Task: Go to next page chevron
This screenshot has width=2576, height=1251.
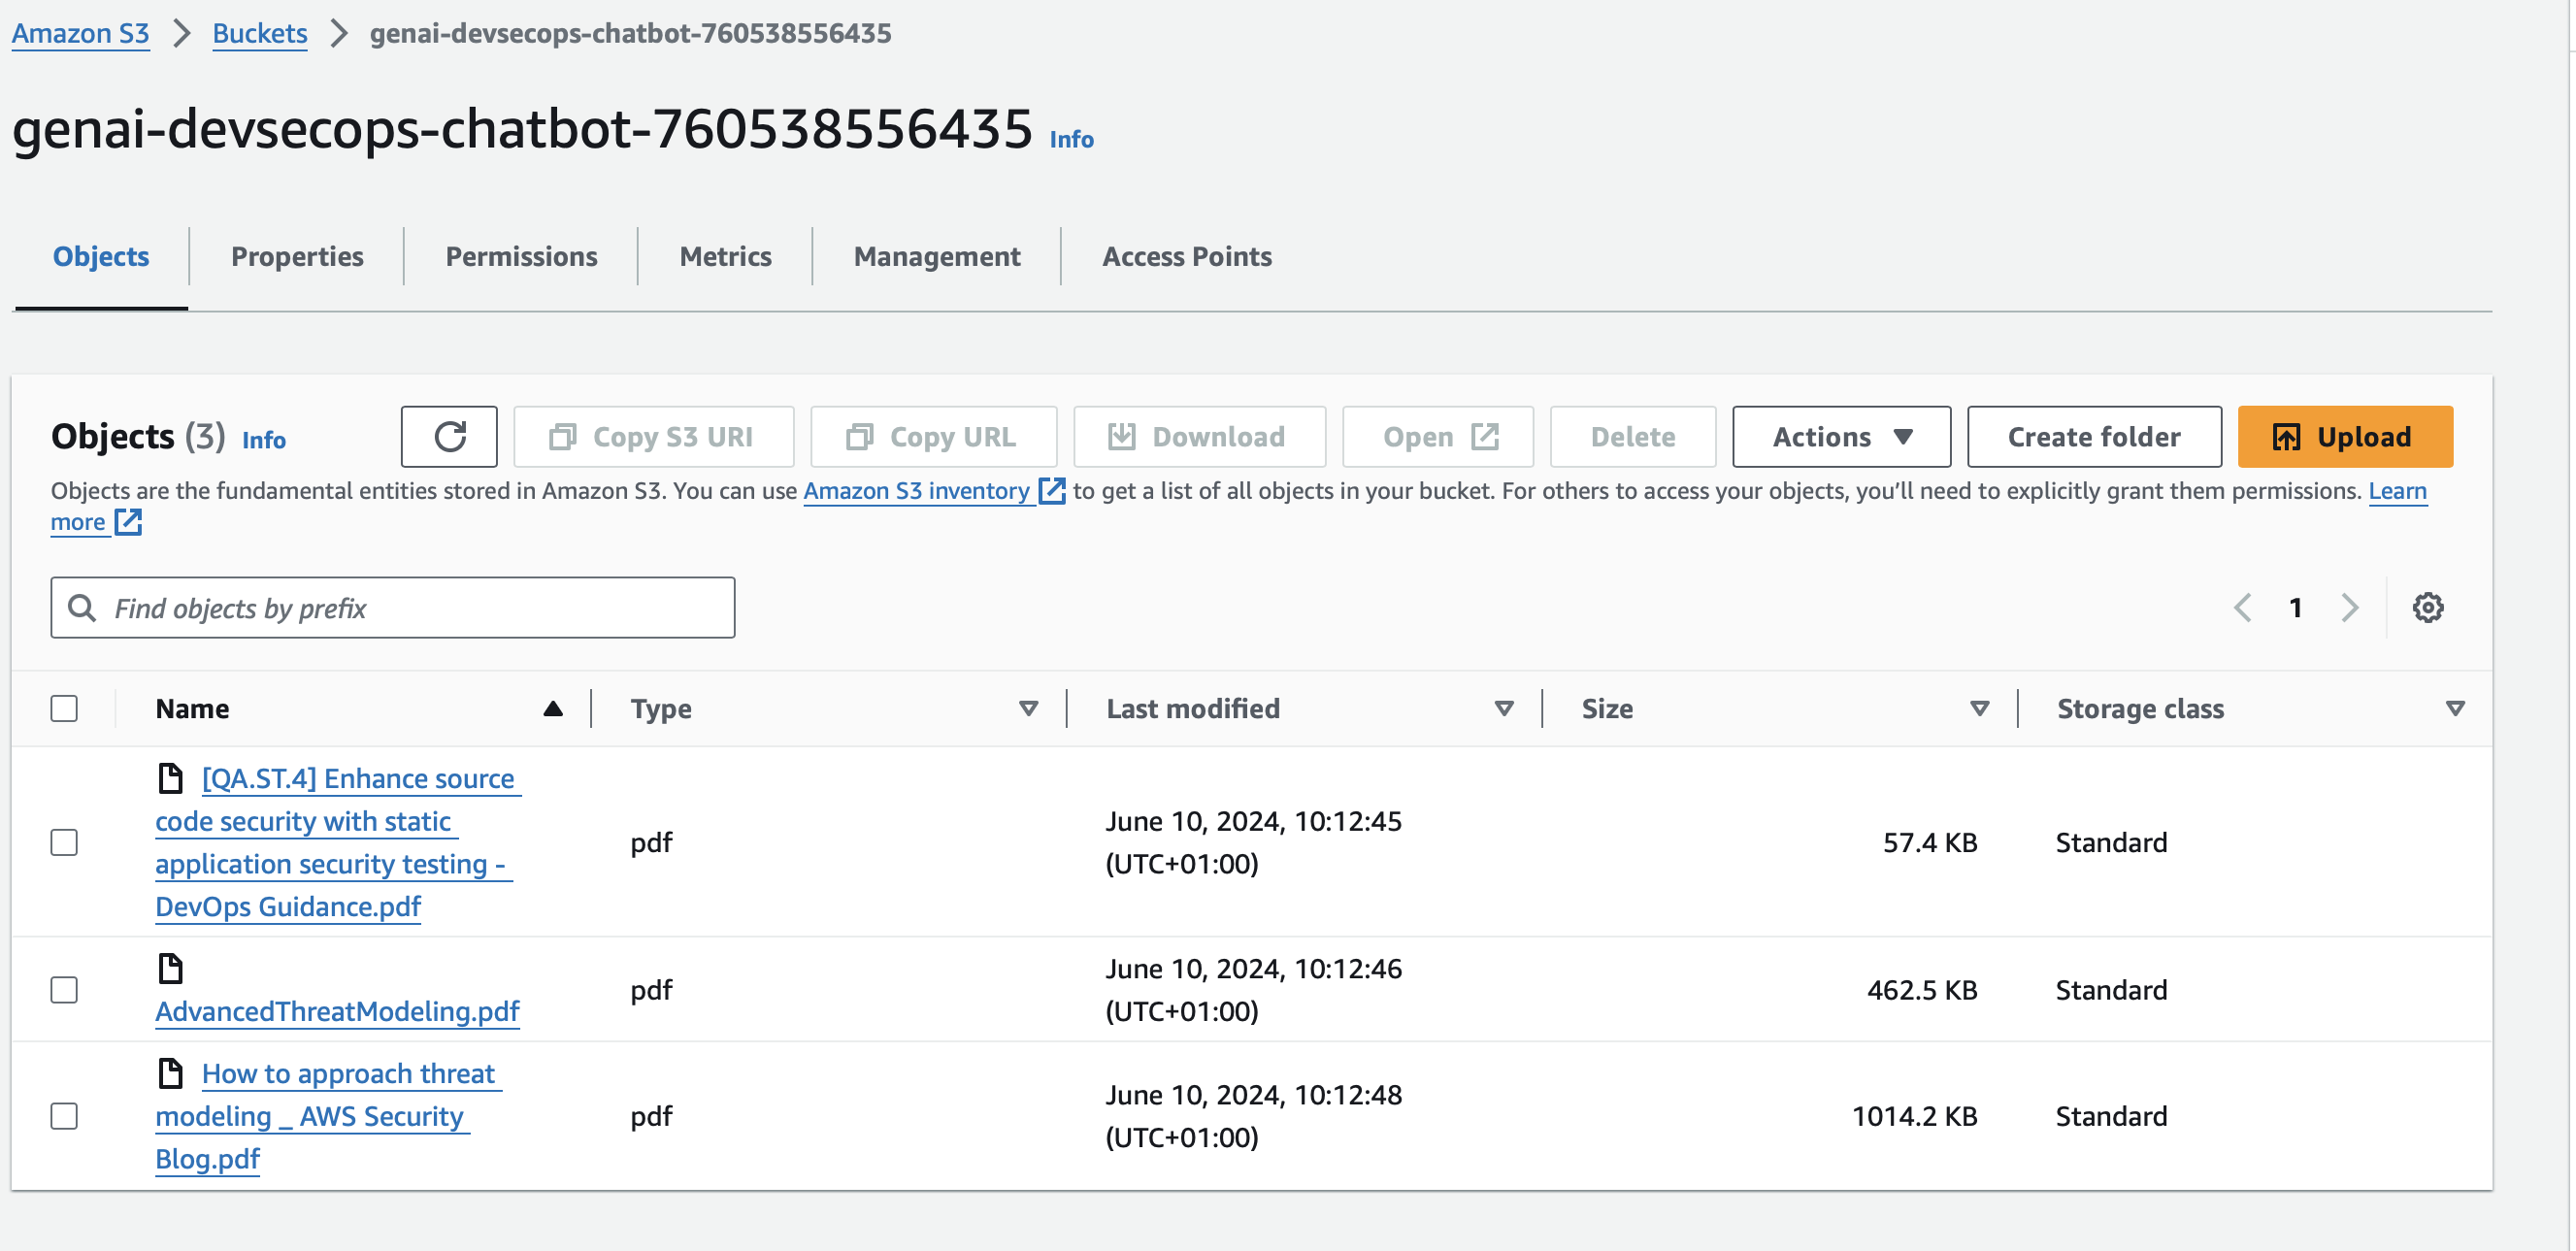Action: click(2349, 608)
